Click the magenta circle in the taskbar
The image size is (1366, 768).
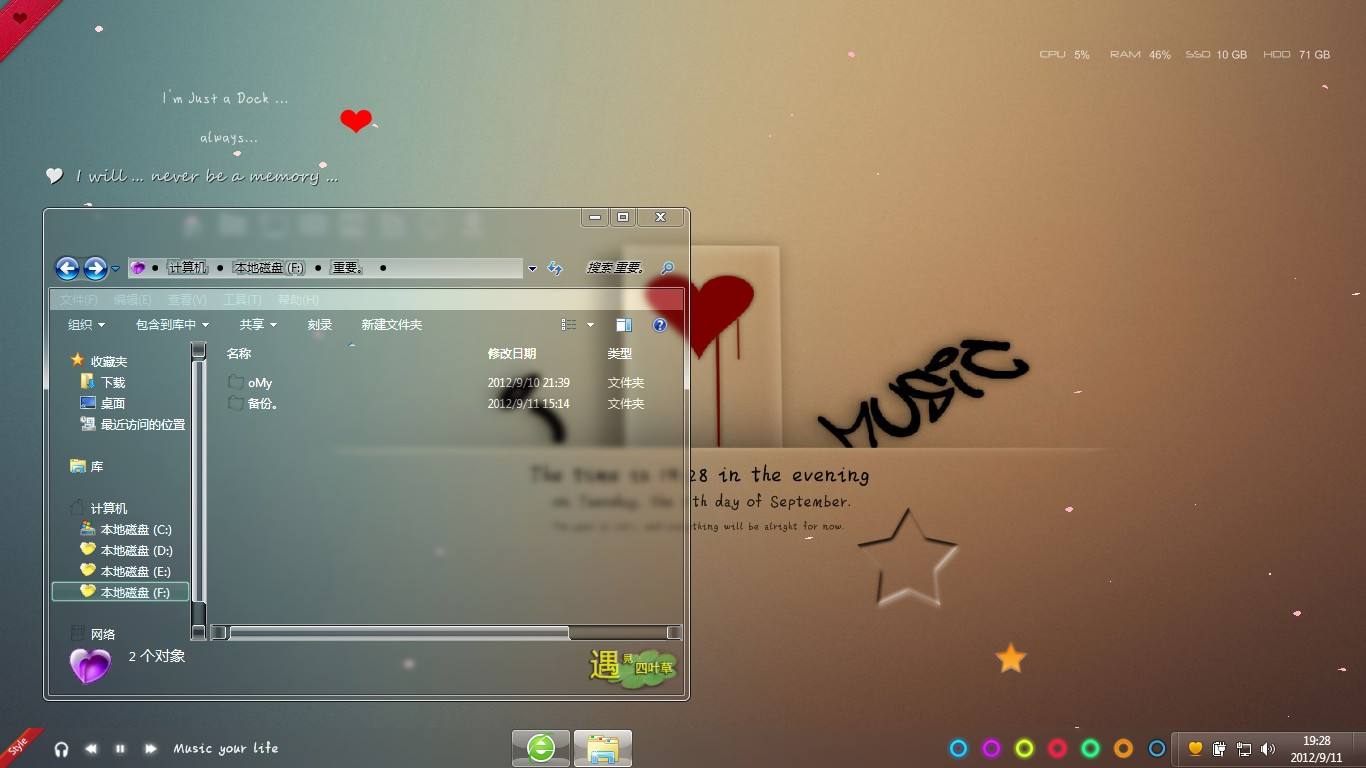[x=991, y=748]
